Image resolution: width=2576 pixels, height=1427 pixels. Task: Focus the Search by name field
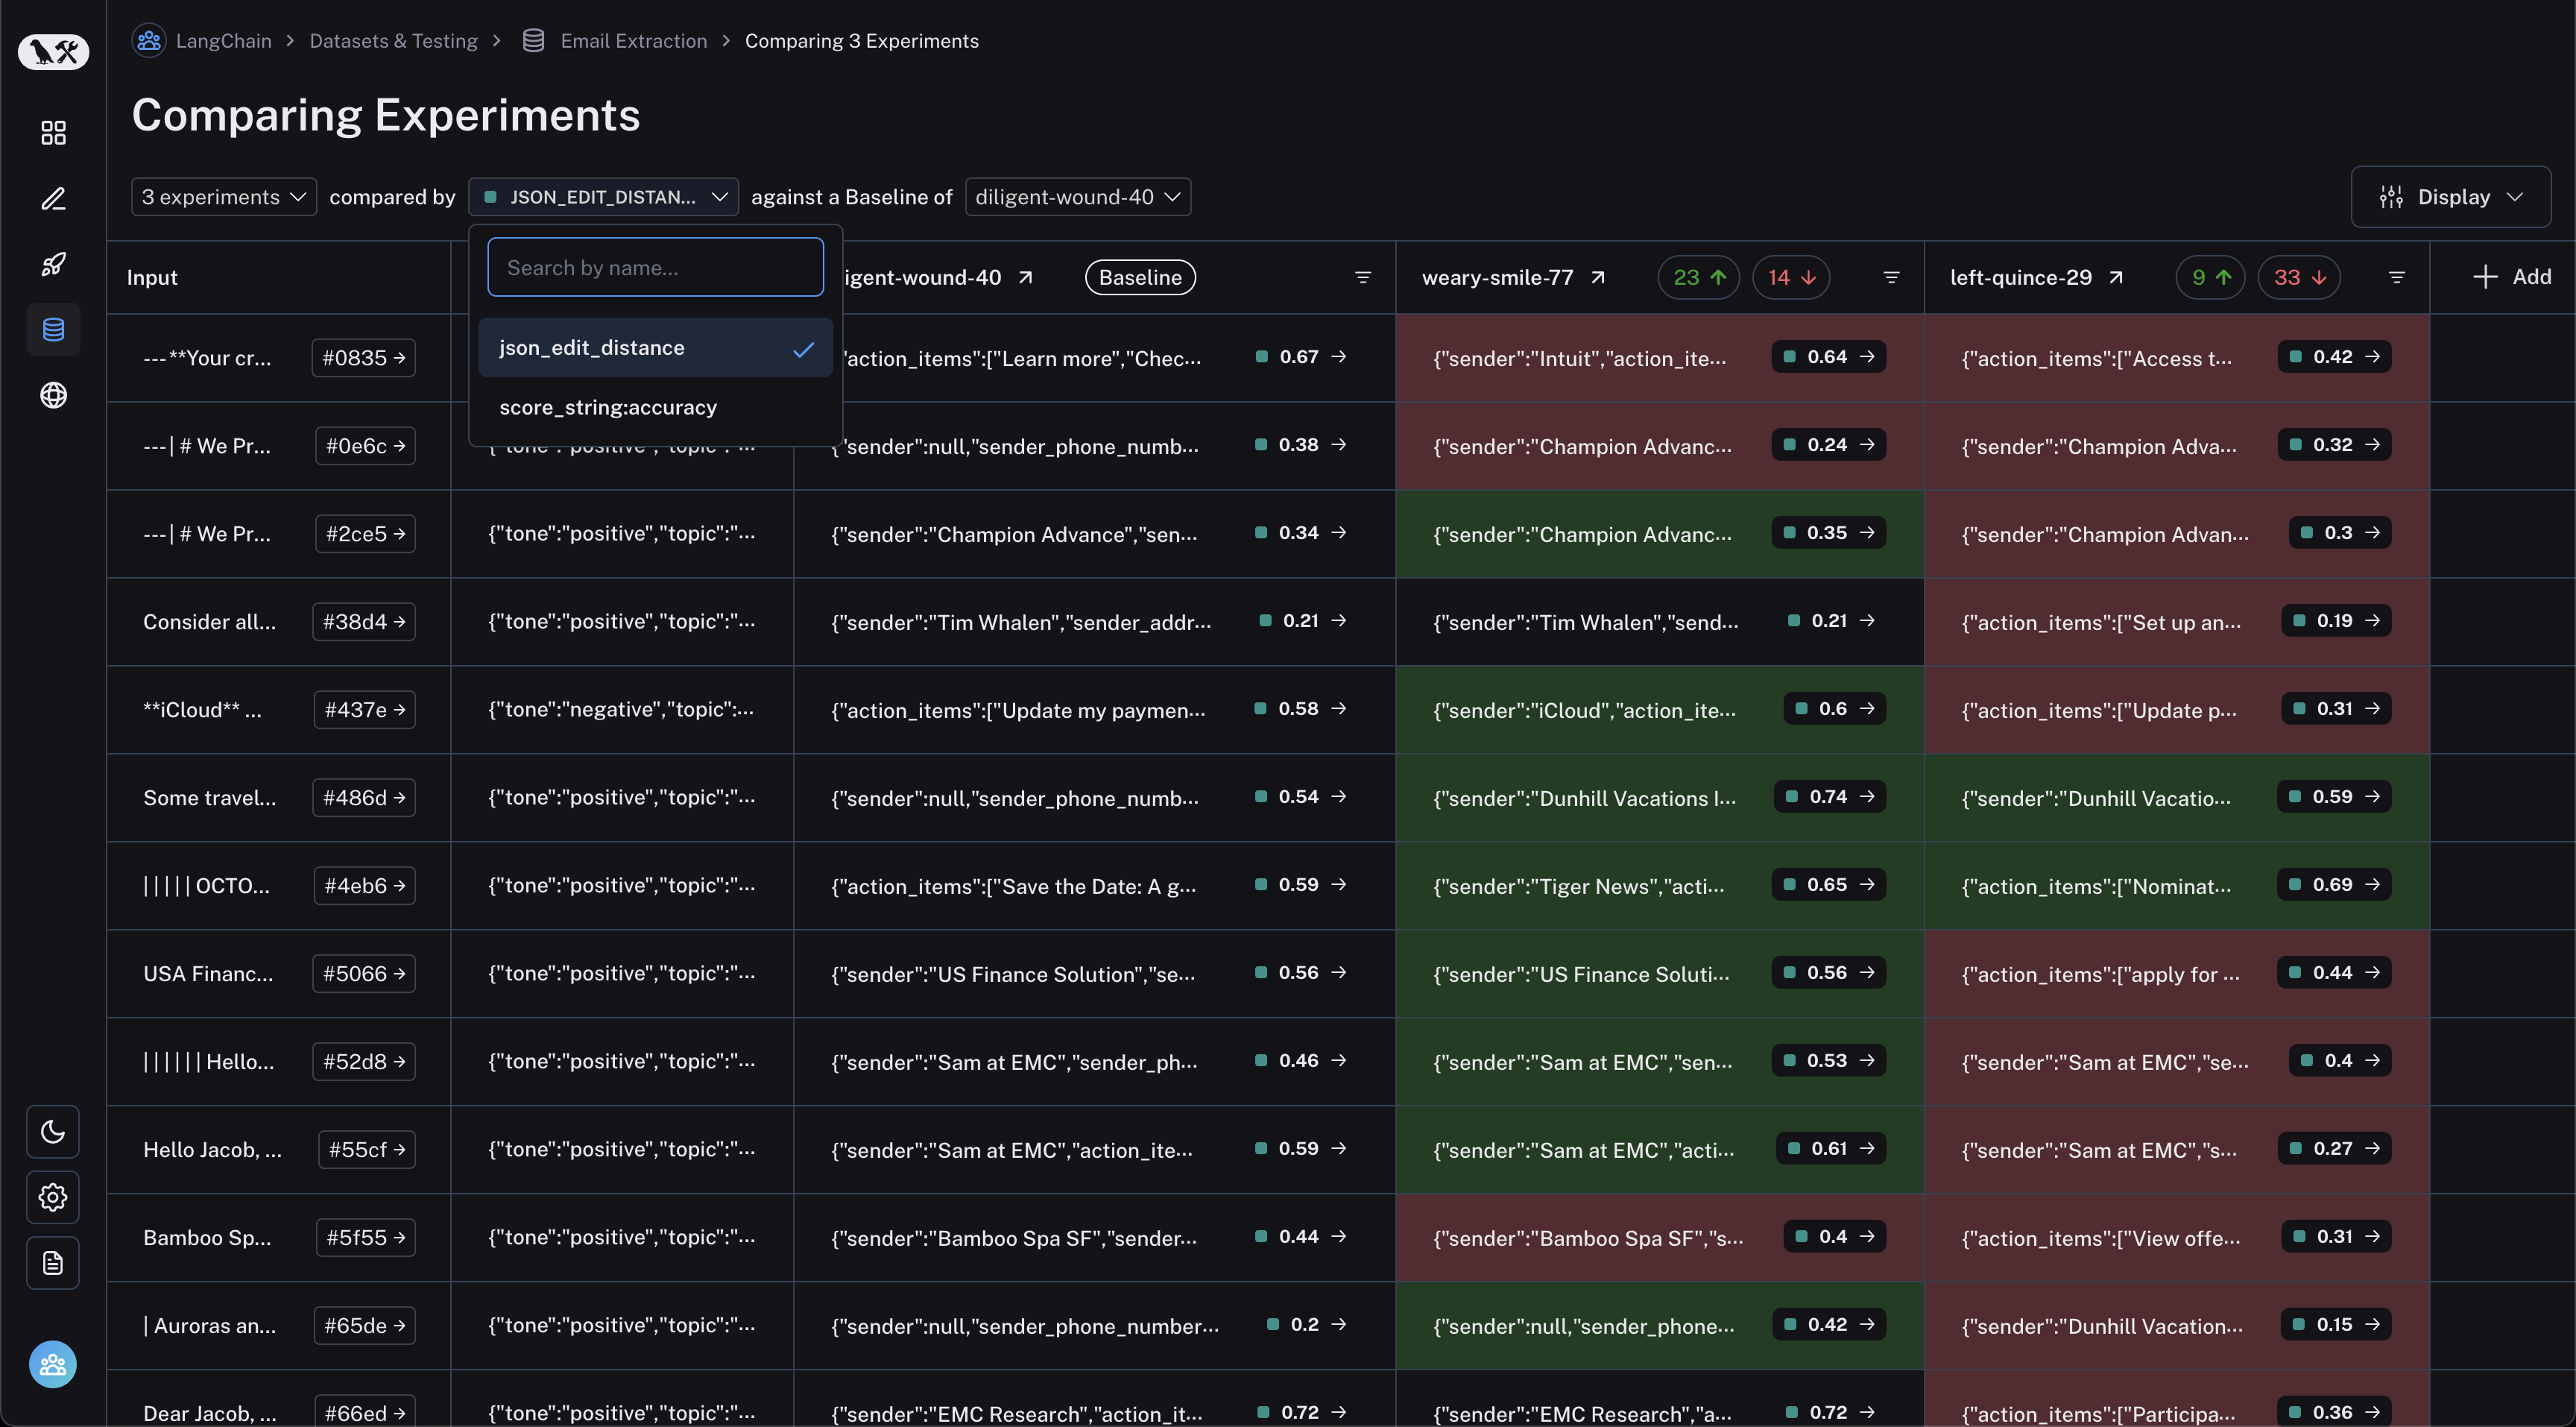coord(655,267)
